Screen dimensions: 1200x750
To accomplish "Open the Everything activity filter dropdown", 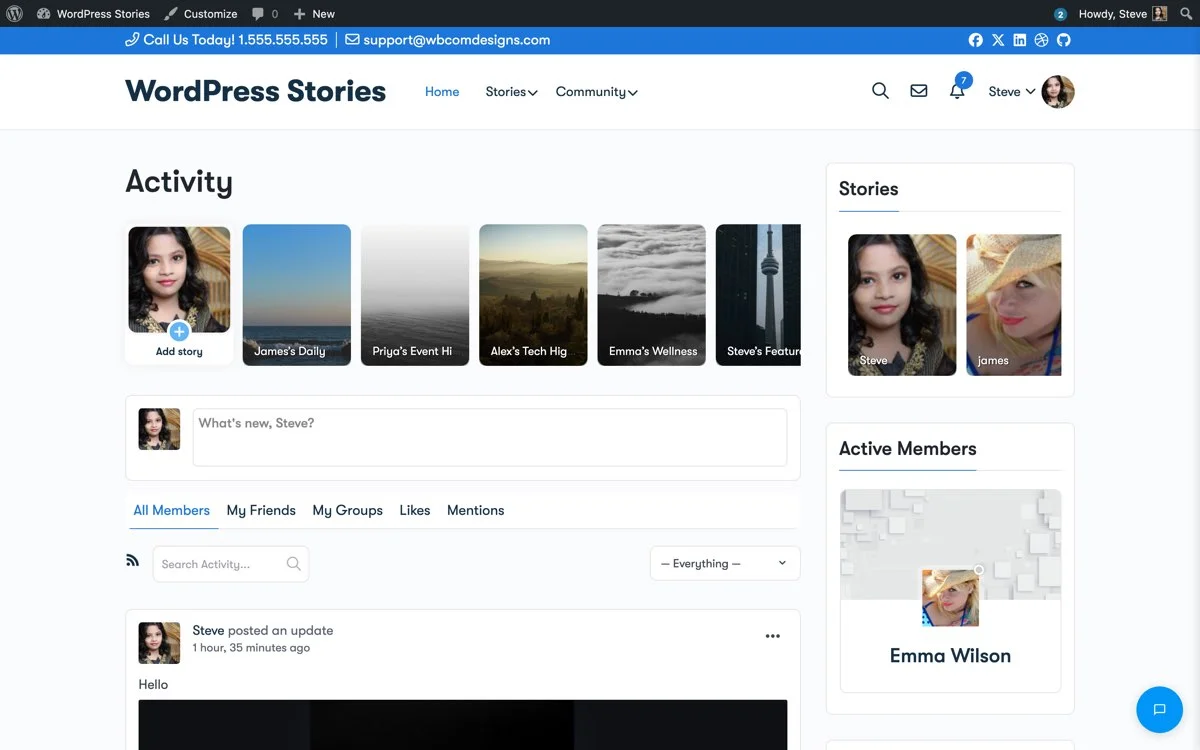I will pos(724,563).
